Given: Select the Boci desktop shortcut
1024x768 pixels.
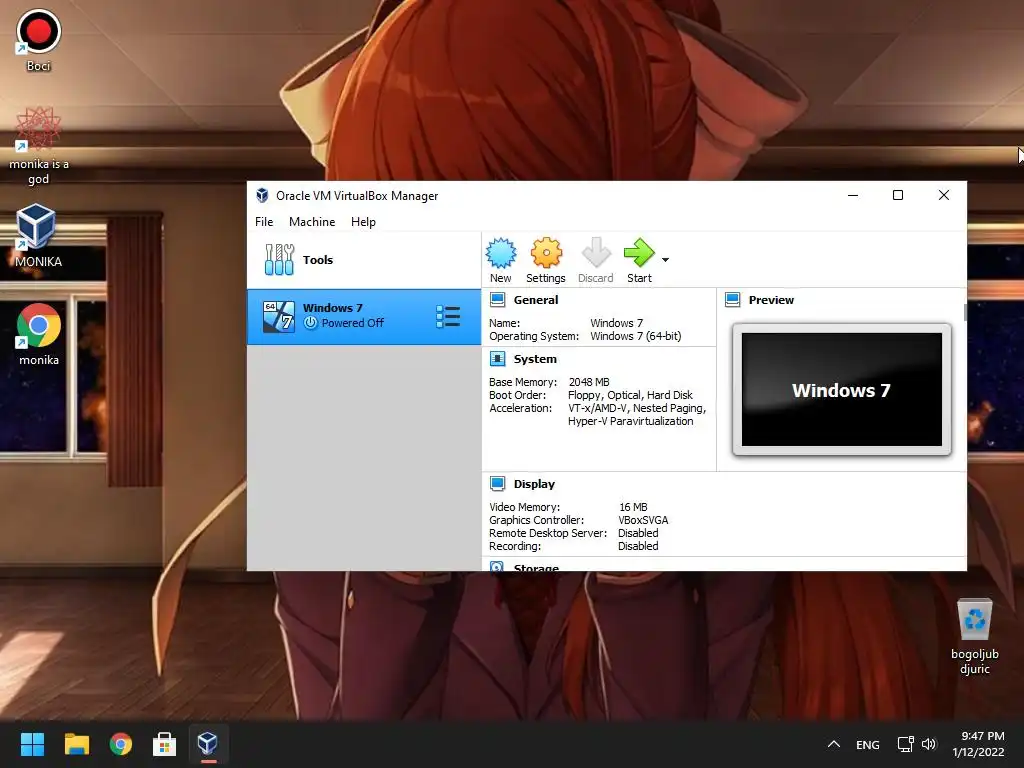Looking at the screenshot, I should click(x=39, y=40).
